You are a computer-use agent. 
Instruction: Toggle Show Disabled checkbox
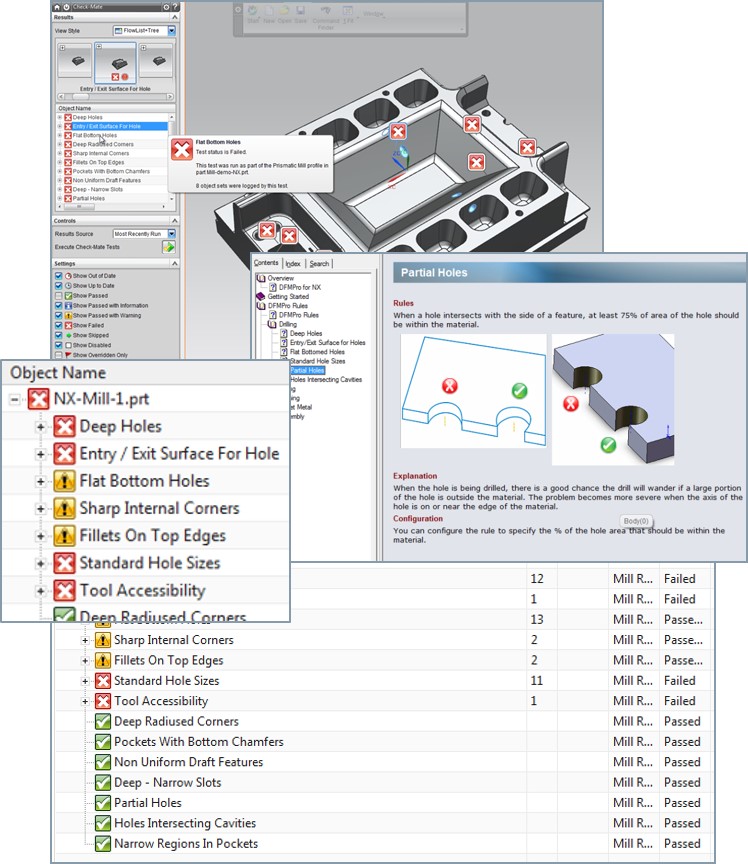click(x=58, y=345)
